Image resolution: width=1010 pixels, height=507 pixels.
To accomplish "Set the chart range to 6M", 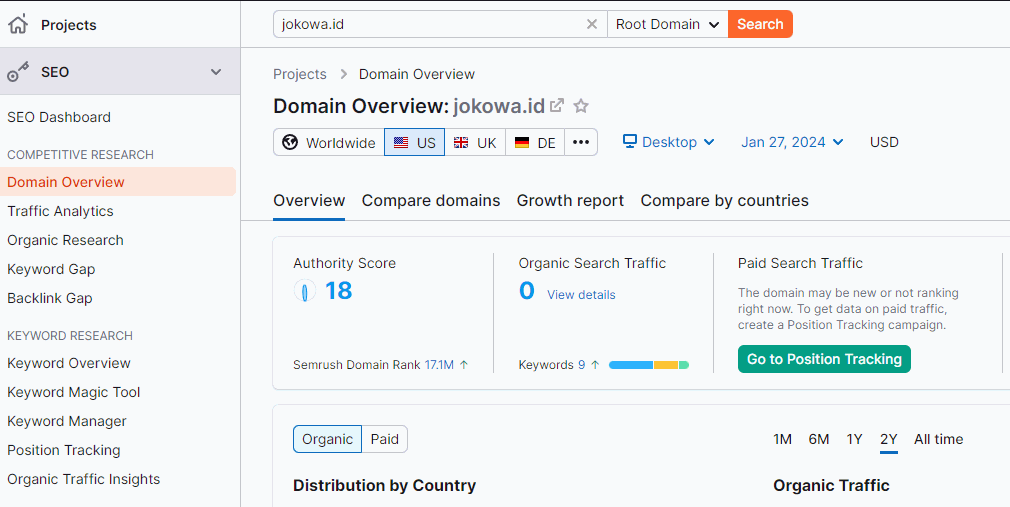I will (x=819, y=439).
